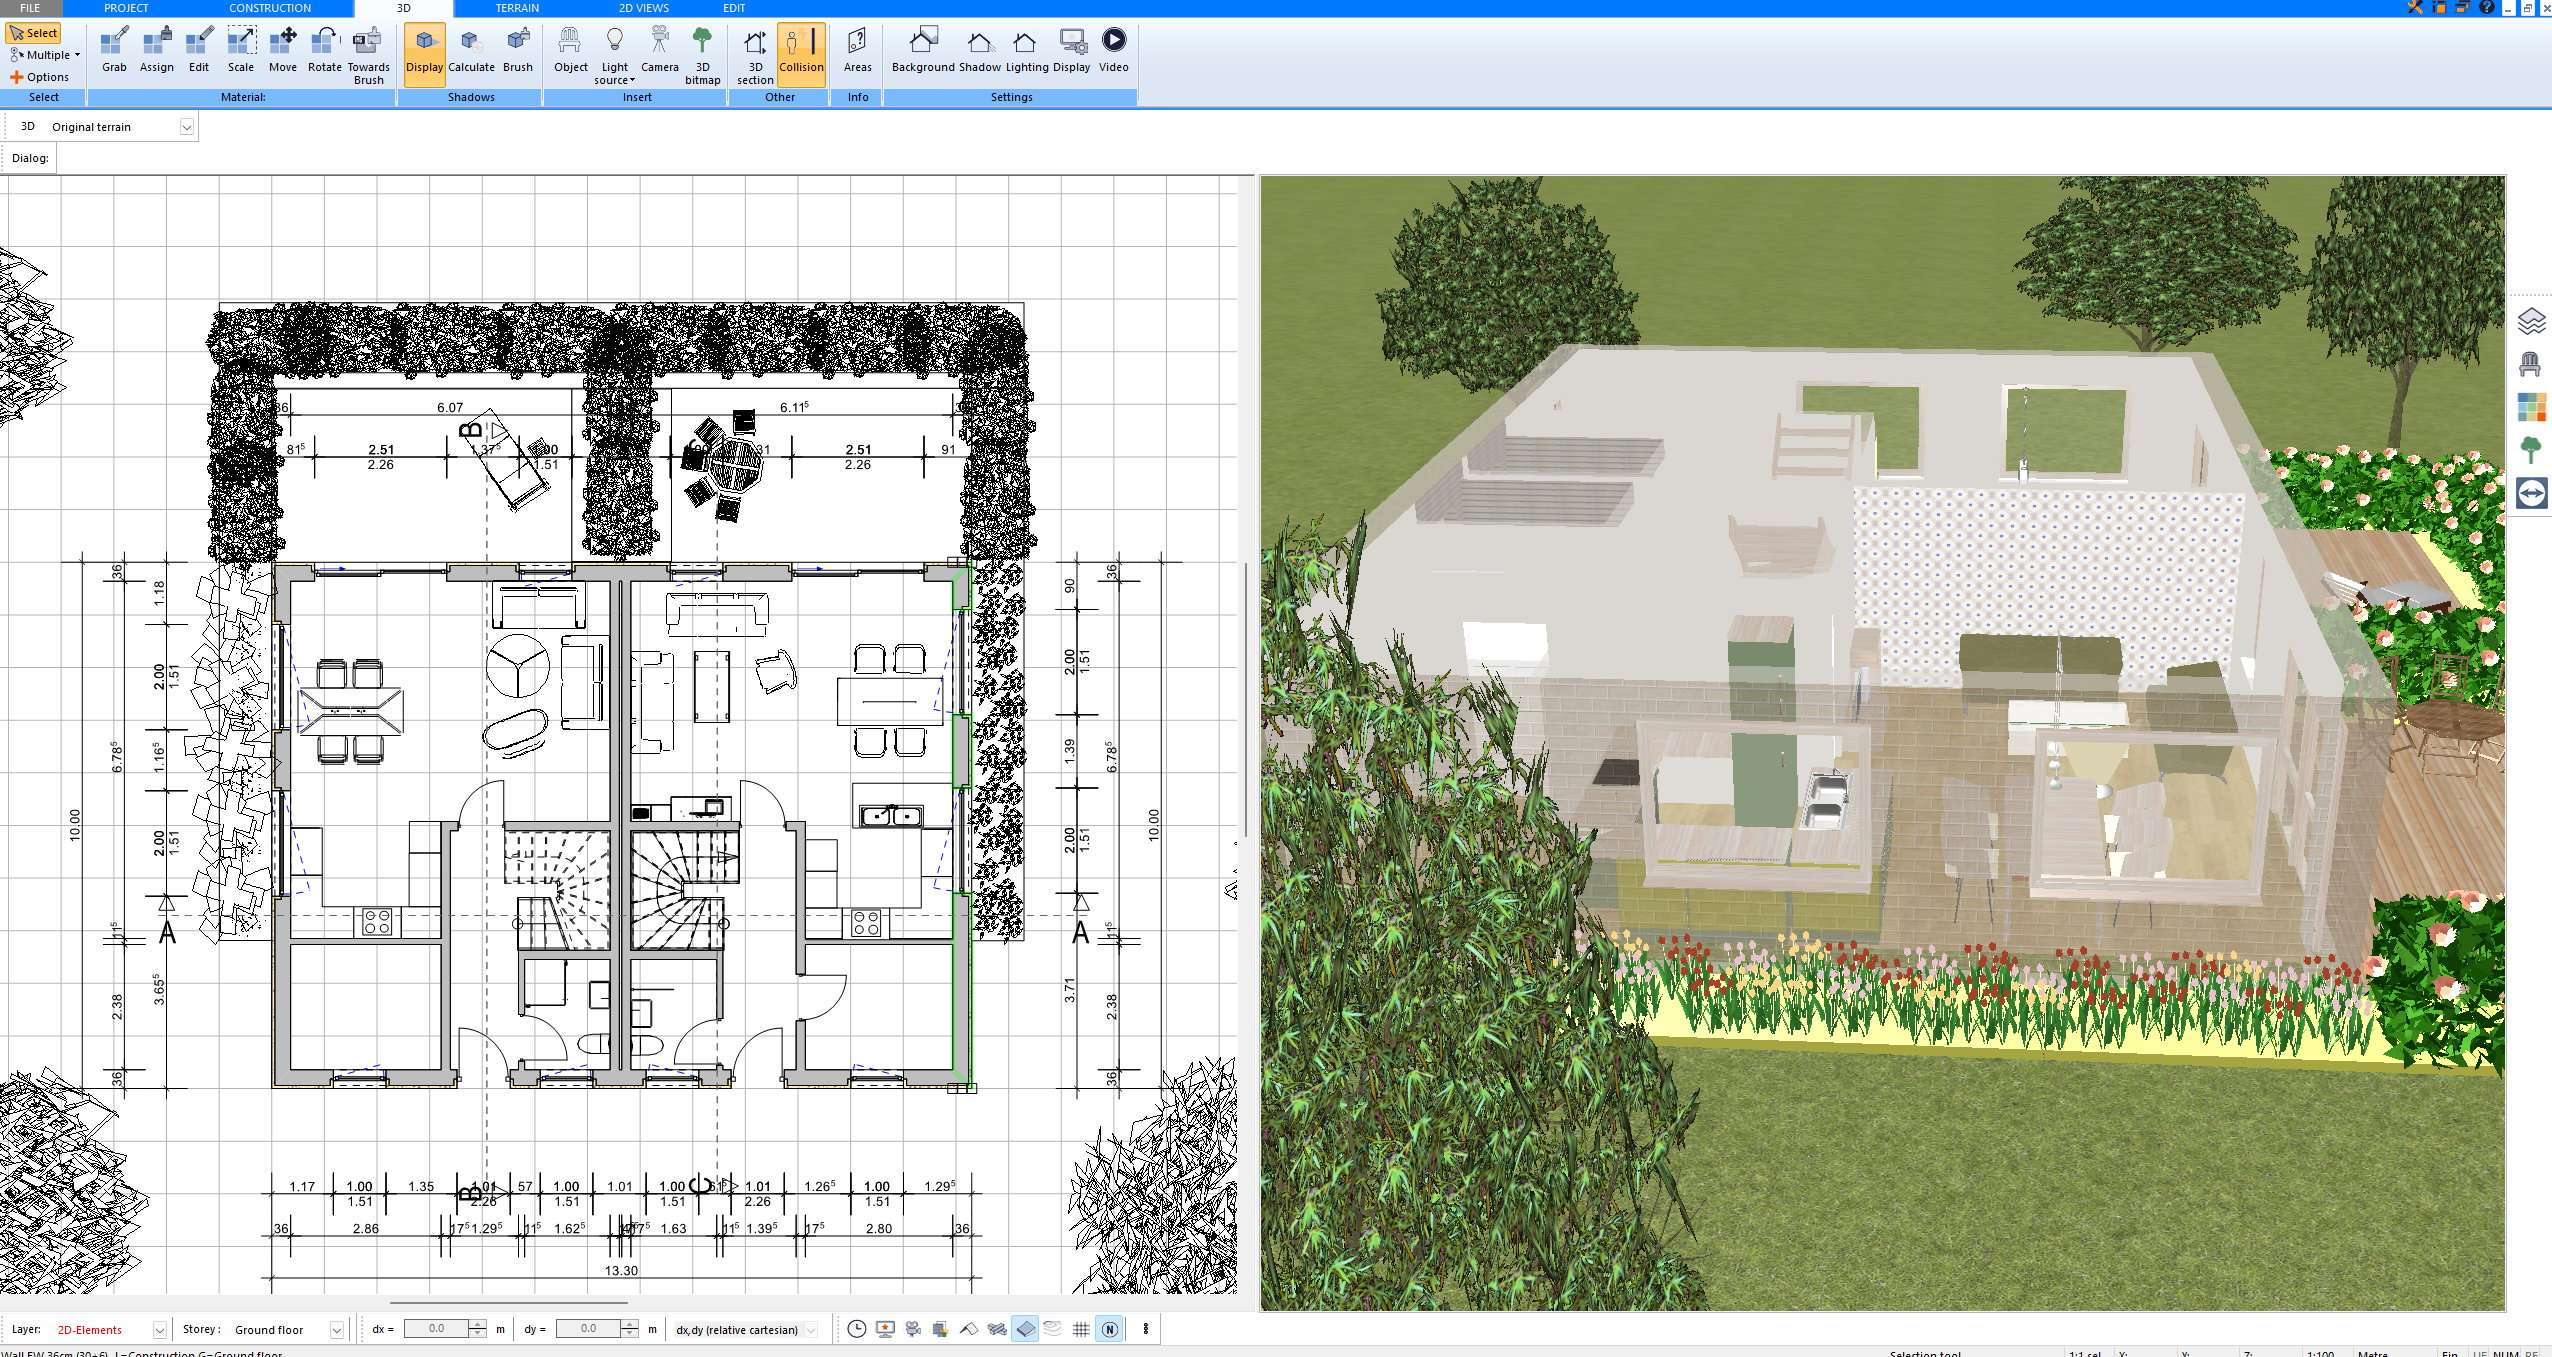2552x1357 pixels.
Task: Activate the Select tool
Action: (34, 33)
